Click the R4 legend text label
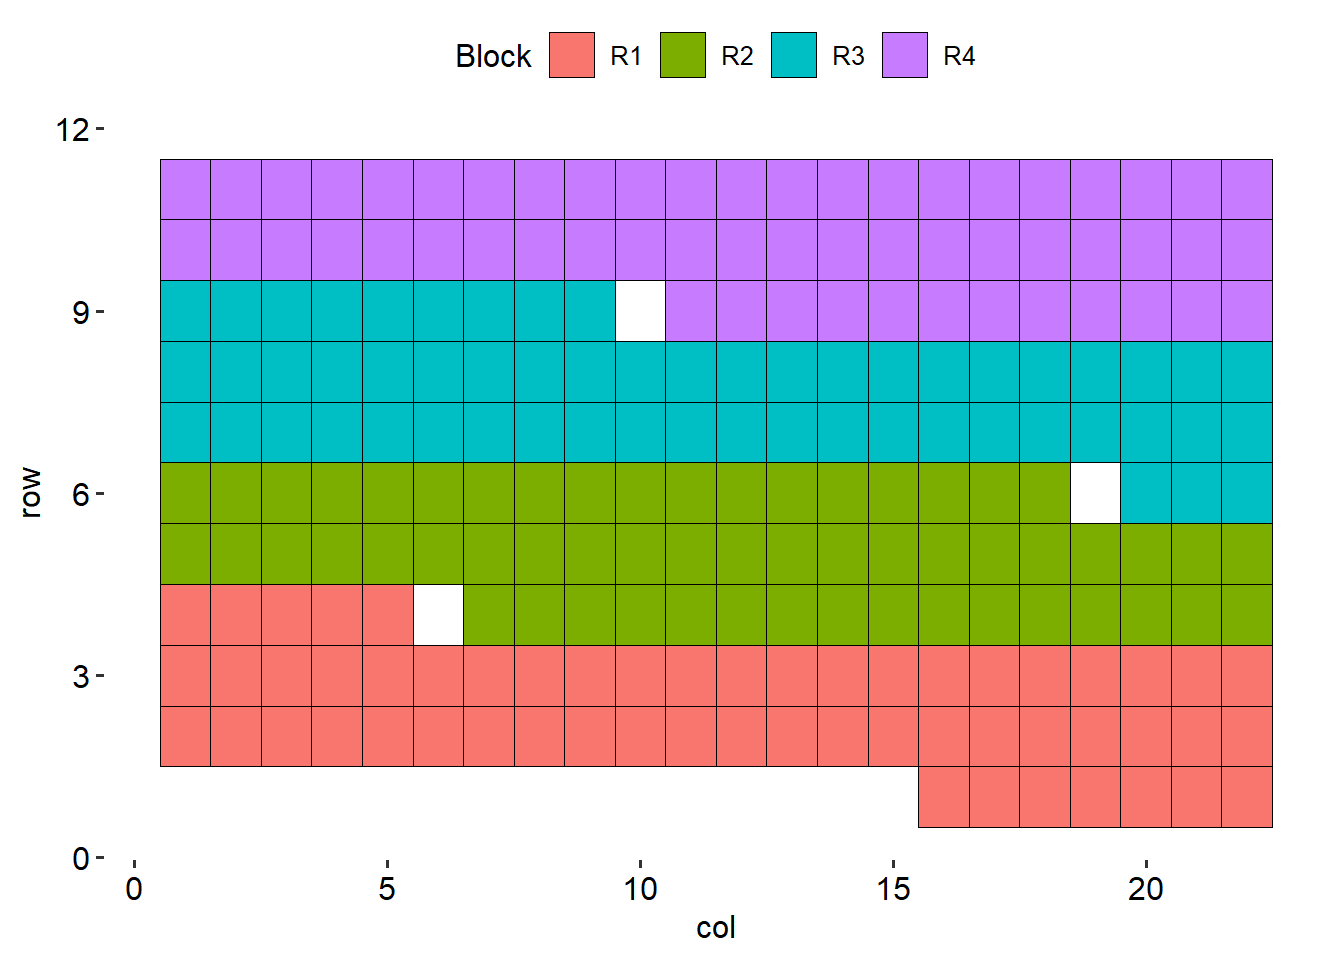1344x960 pixels. click(x=959, y=56)
